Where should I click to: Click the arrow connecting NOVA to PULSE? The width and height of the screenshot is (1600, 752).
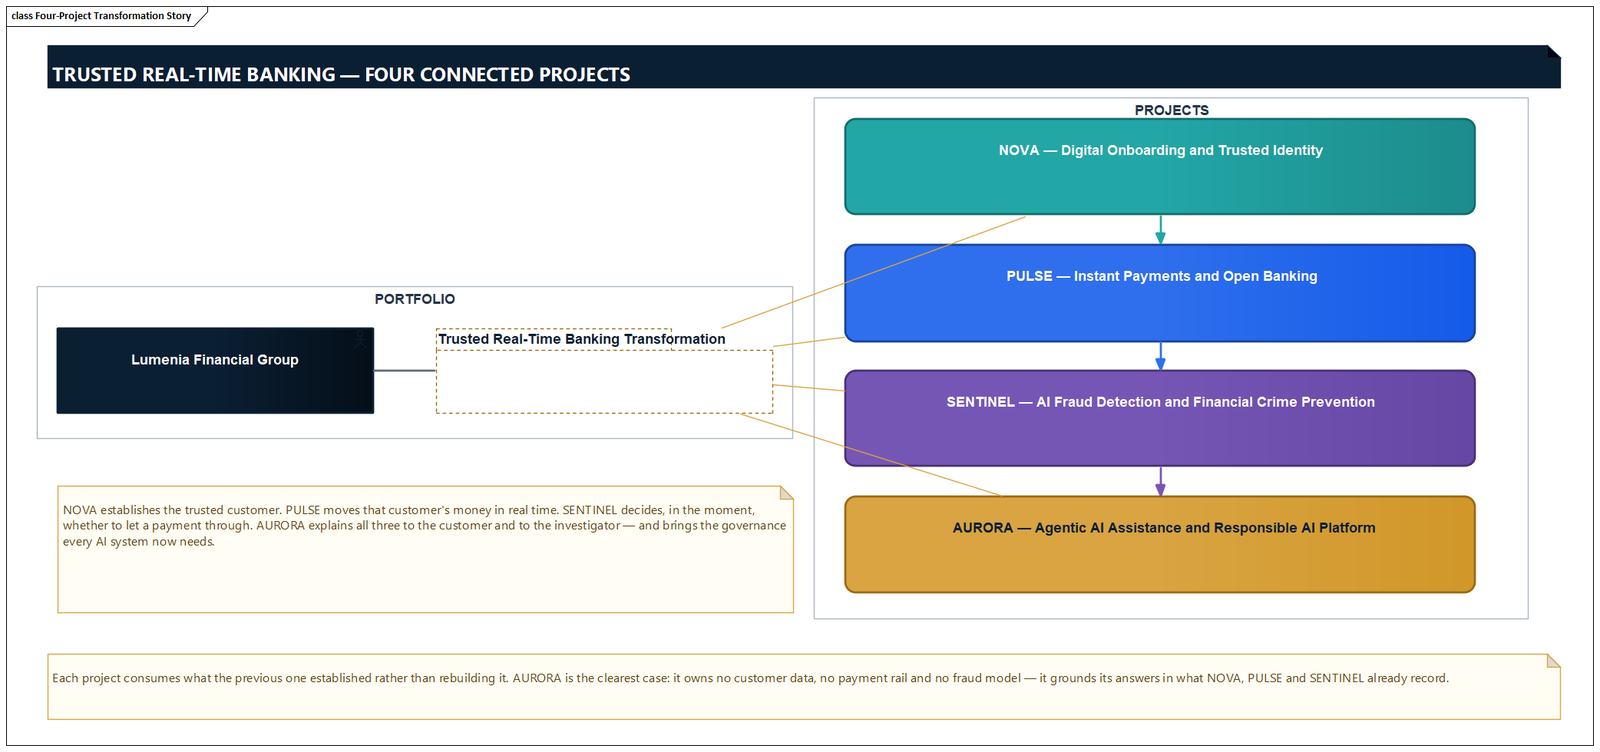(1160, 230)
